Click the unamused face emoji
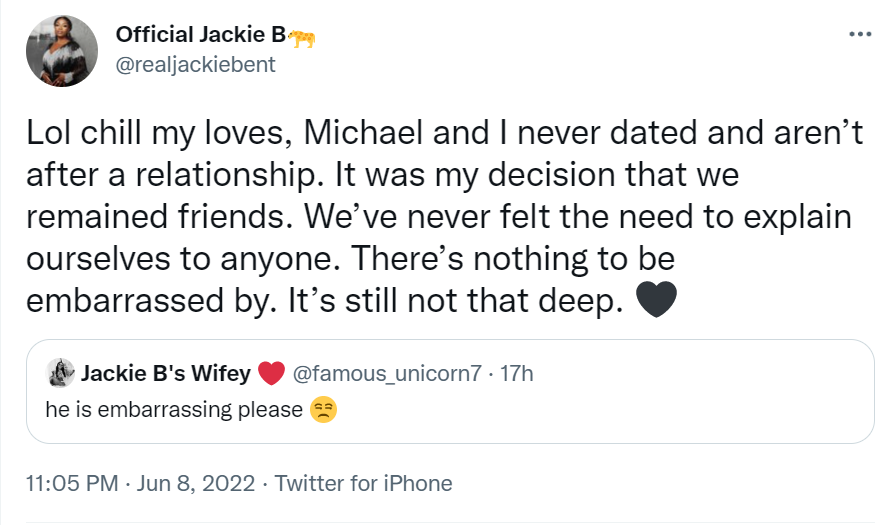Screen dimensions: 892x525 coord(323,410)
